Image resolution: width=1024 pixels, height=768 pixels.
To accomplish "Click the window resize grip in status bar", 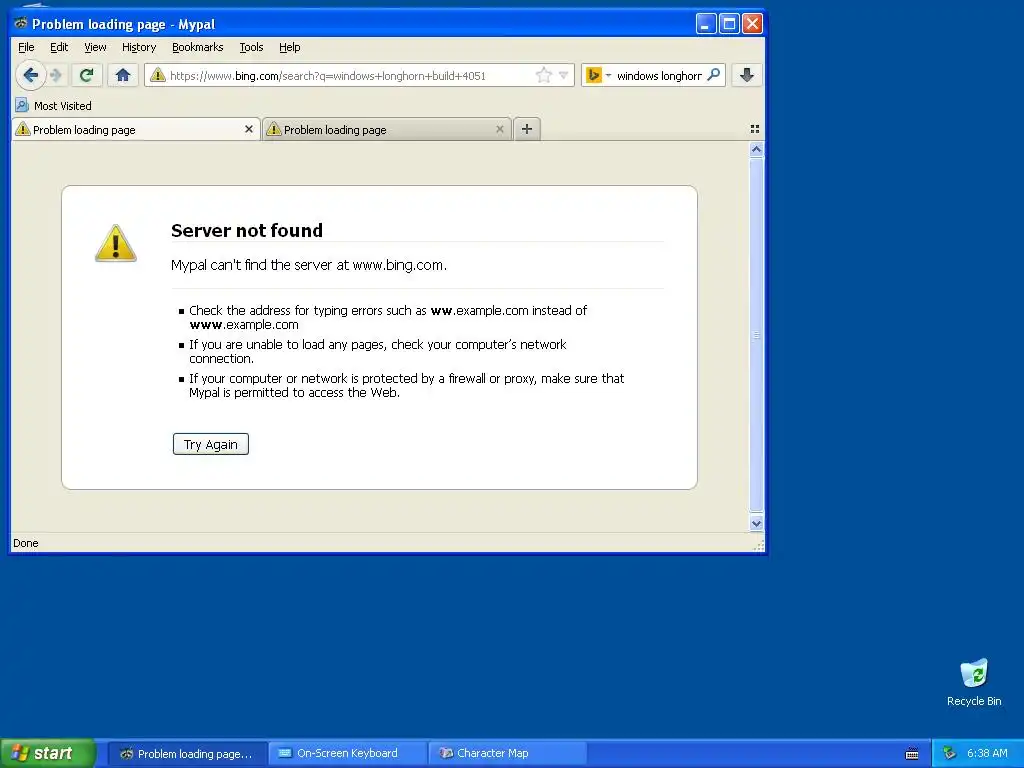I will click(x=758, y=545).
